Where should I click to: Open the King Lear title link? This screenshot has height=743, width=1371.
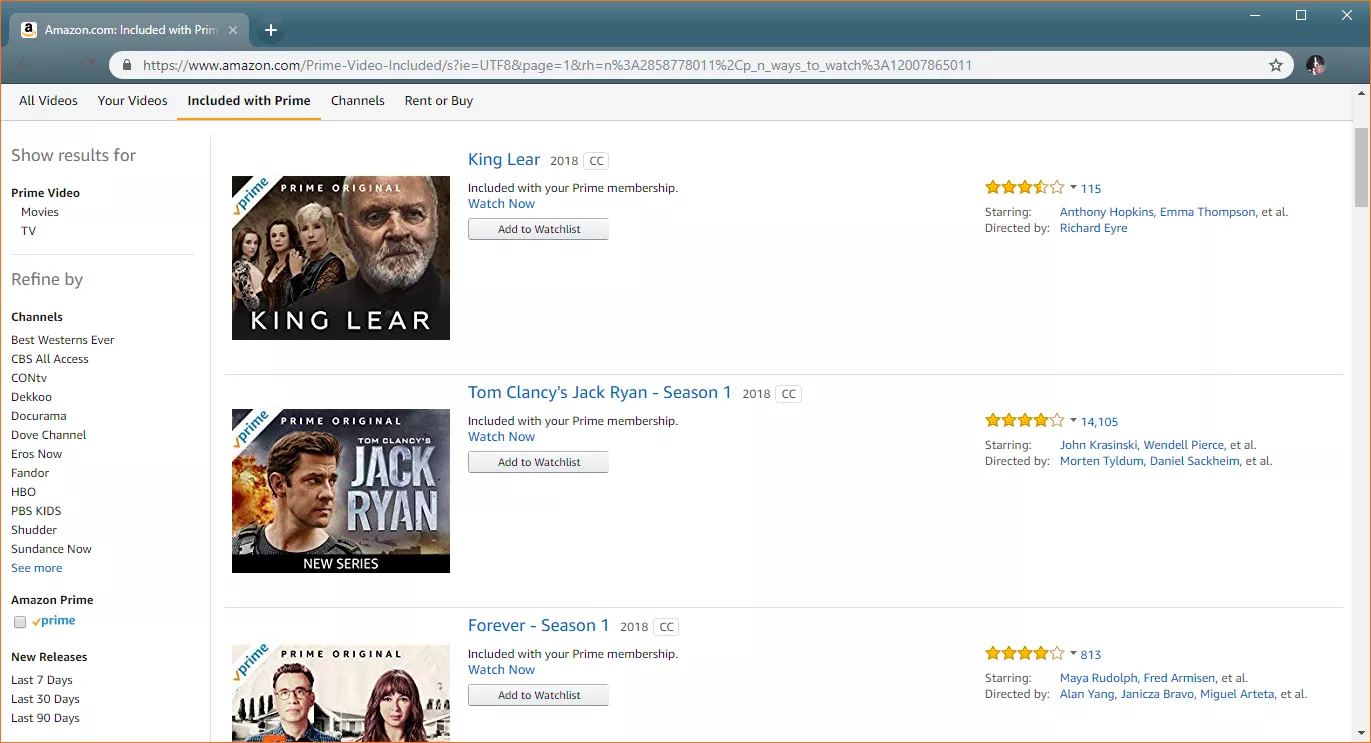click(x=504, y=160)
